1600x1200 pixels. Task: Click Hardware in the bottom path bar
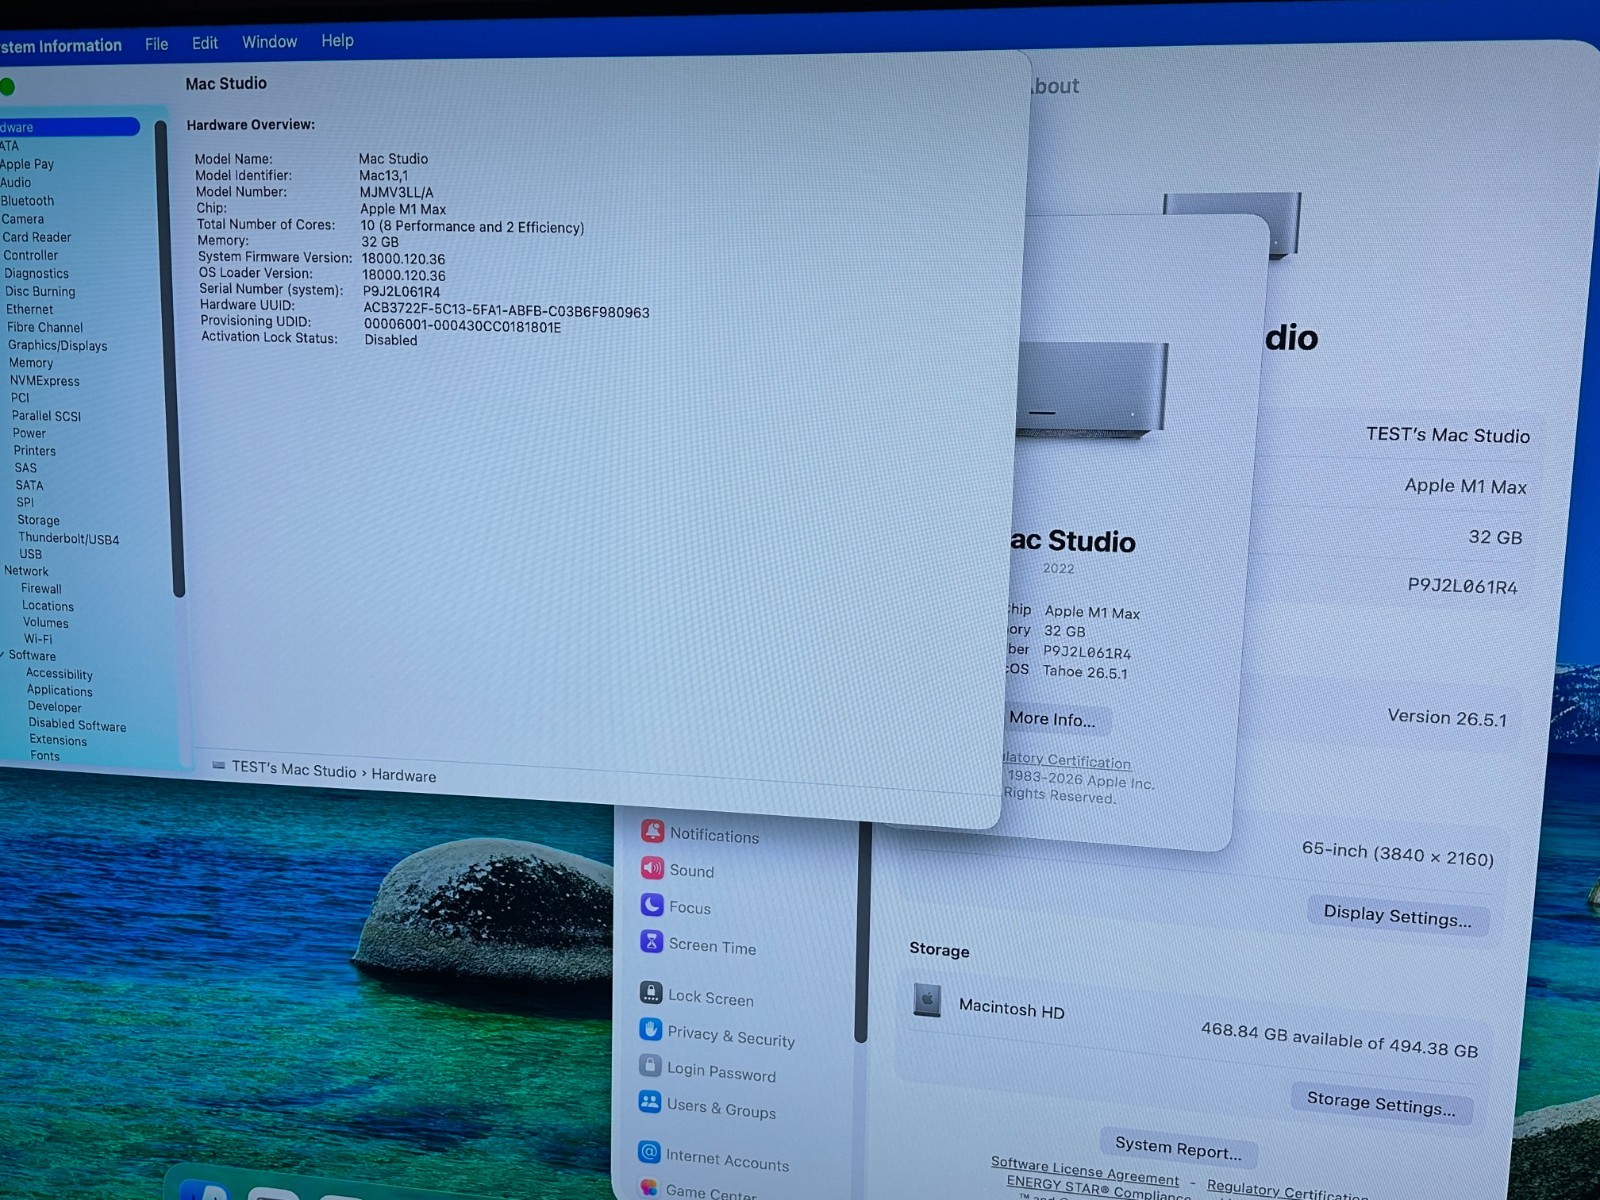pos(403,775)
